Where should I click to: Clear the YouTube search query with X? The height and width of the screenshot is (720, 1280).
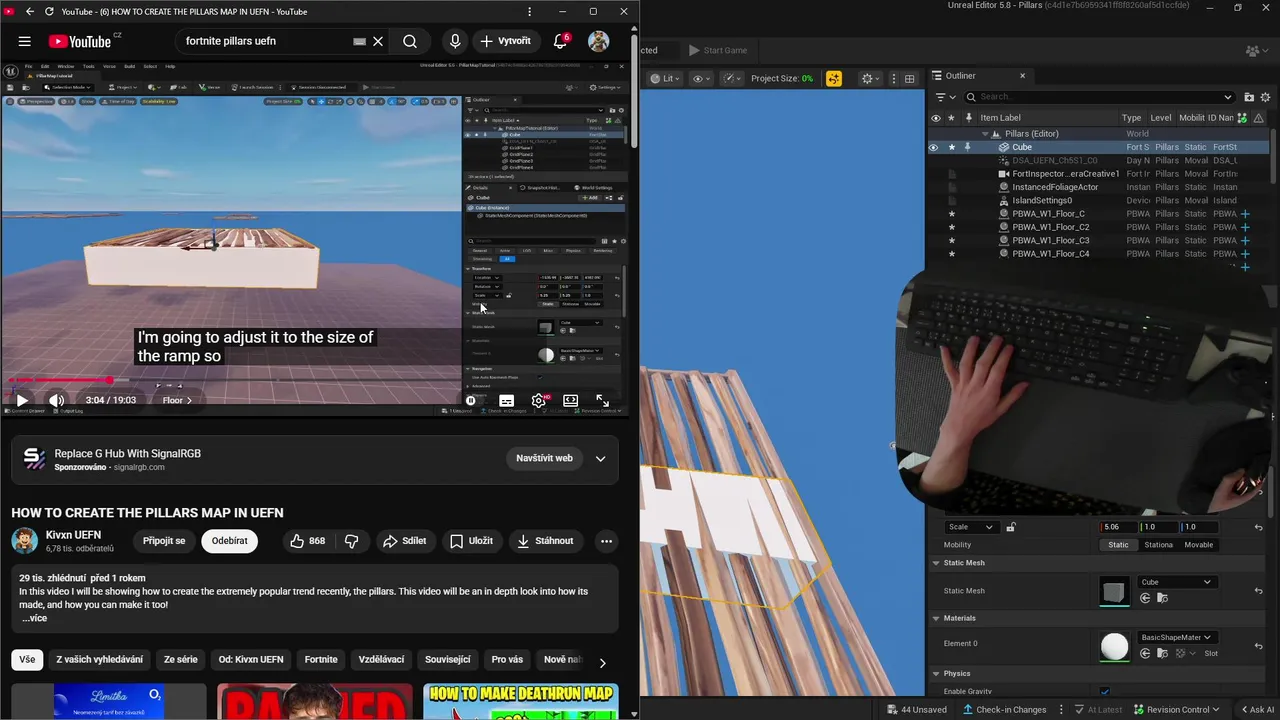(378, 41)
